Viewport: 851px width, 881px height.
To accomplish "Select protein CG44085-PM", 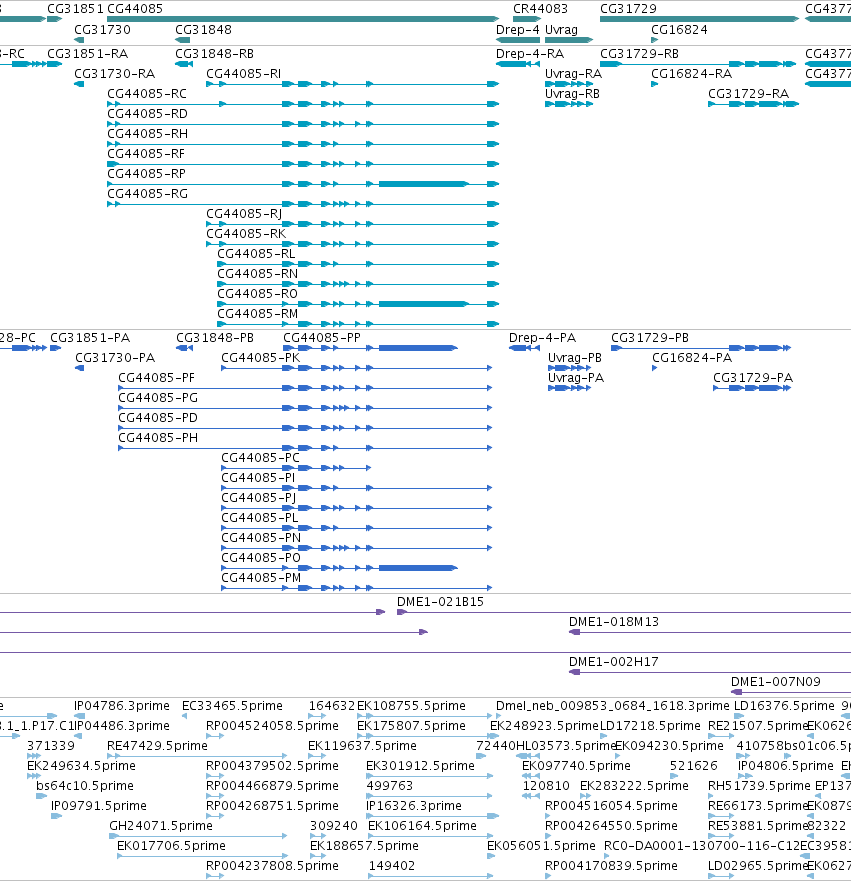I will (x=261, y=578).
